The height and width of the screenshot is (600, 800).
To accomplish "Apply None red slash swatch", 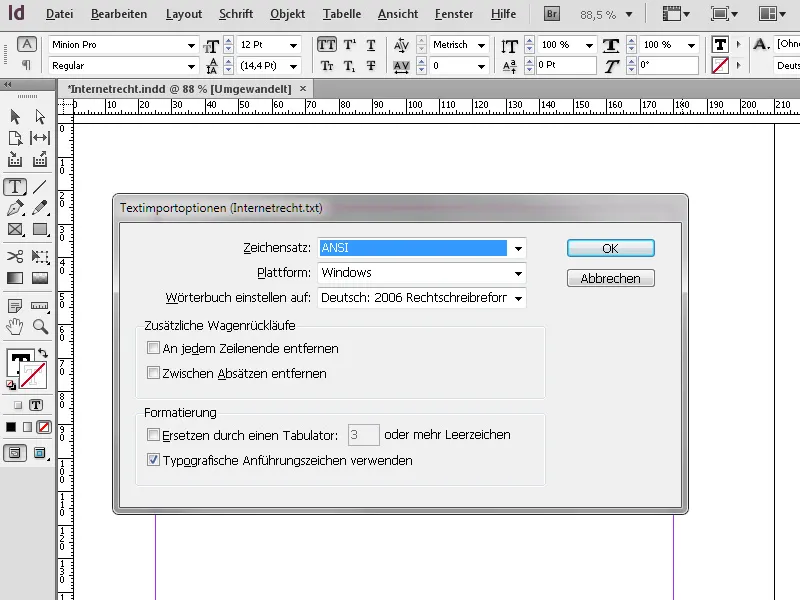I will (44, 427).
